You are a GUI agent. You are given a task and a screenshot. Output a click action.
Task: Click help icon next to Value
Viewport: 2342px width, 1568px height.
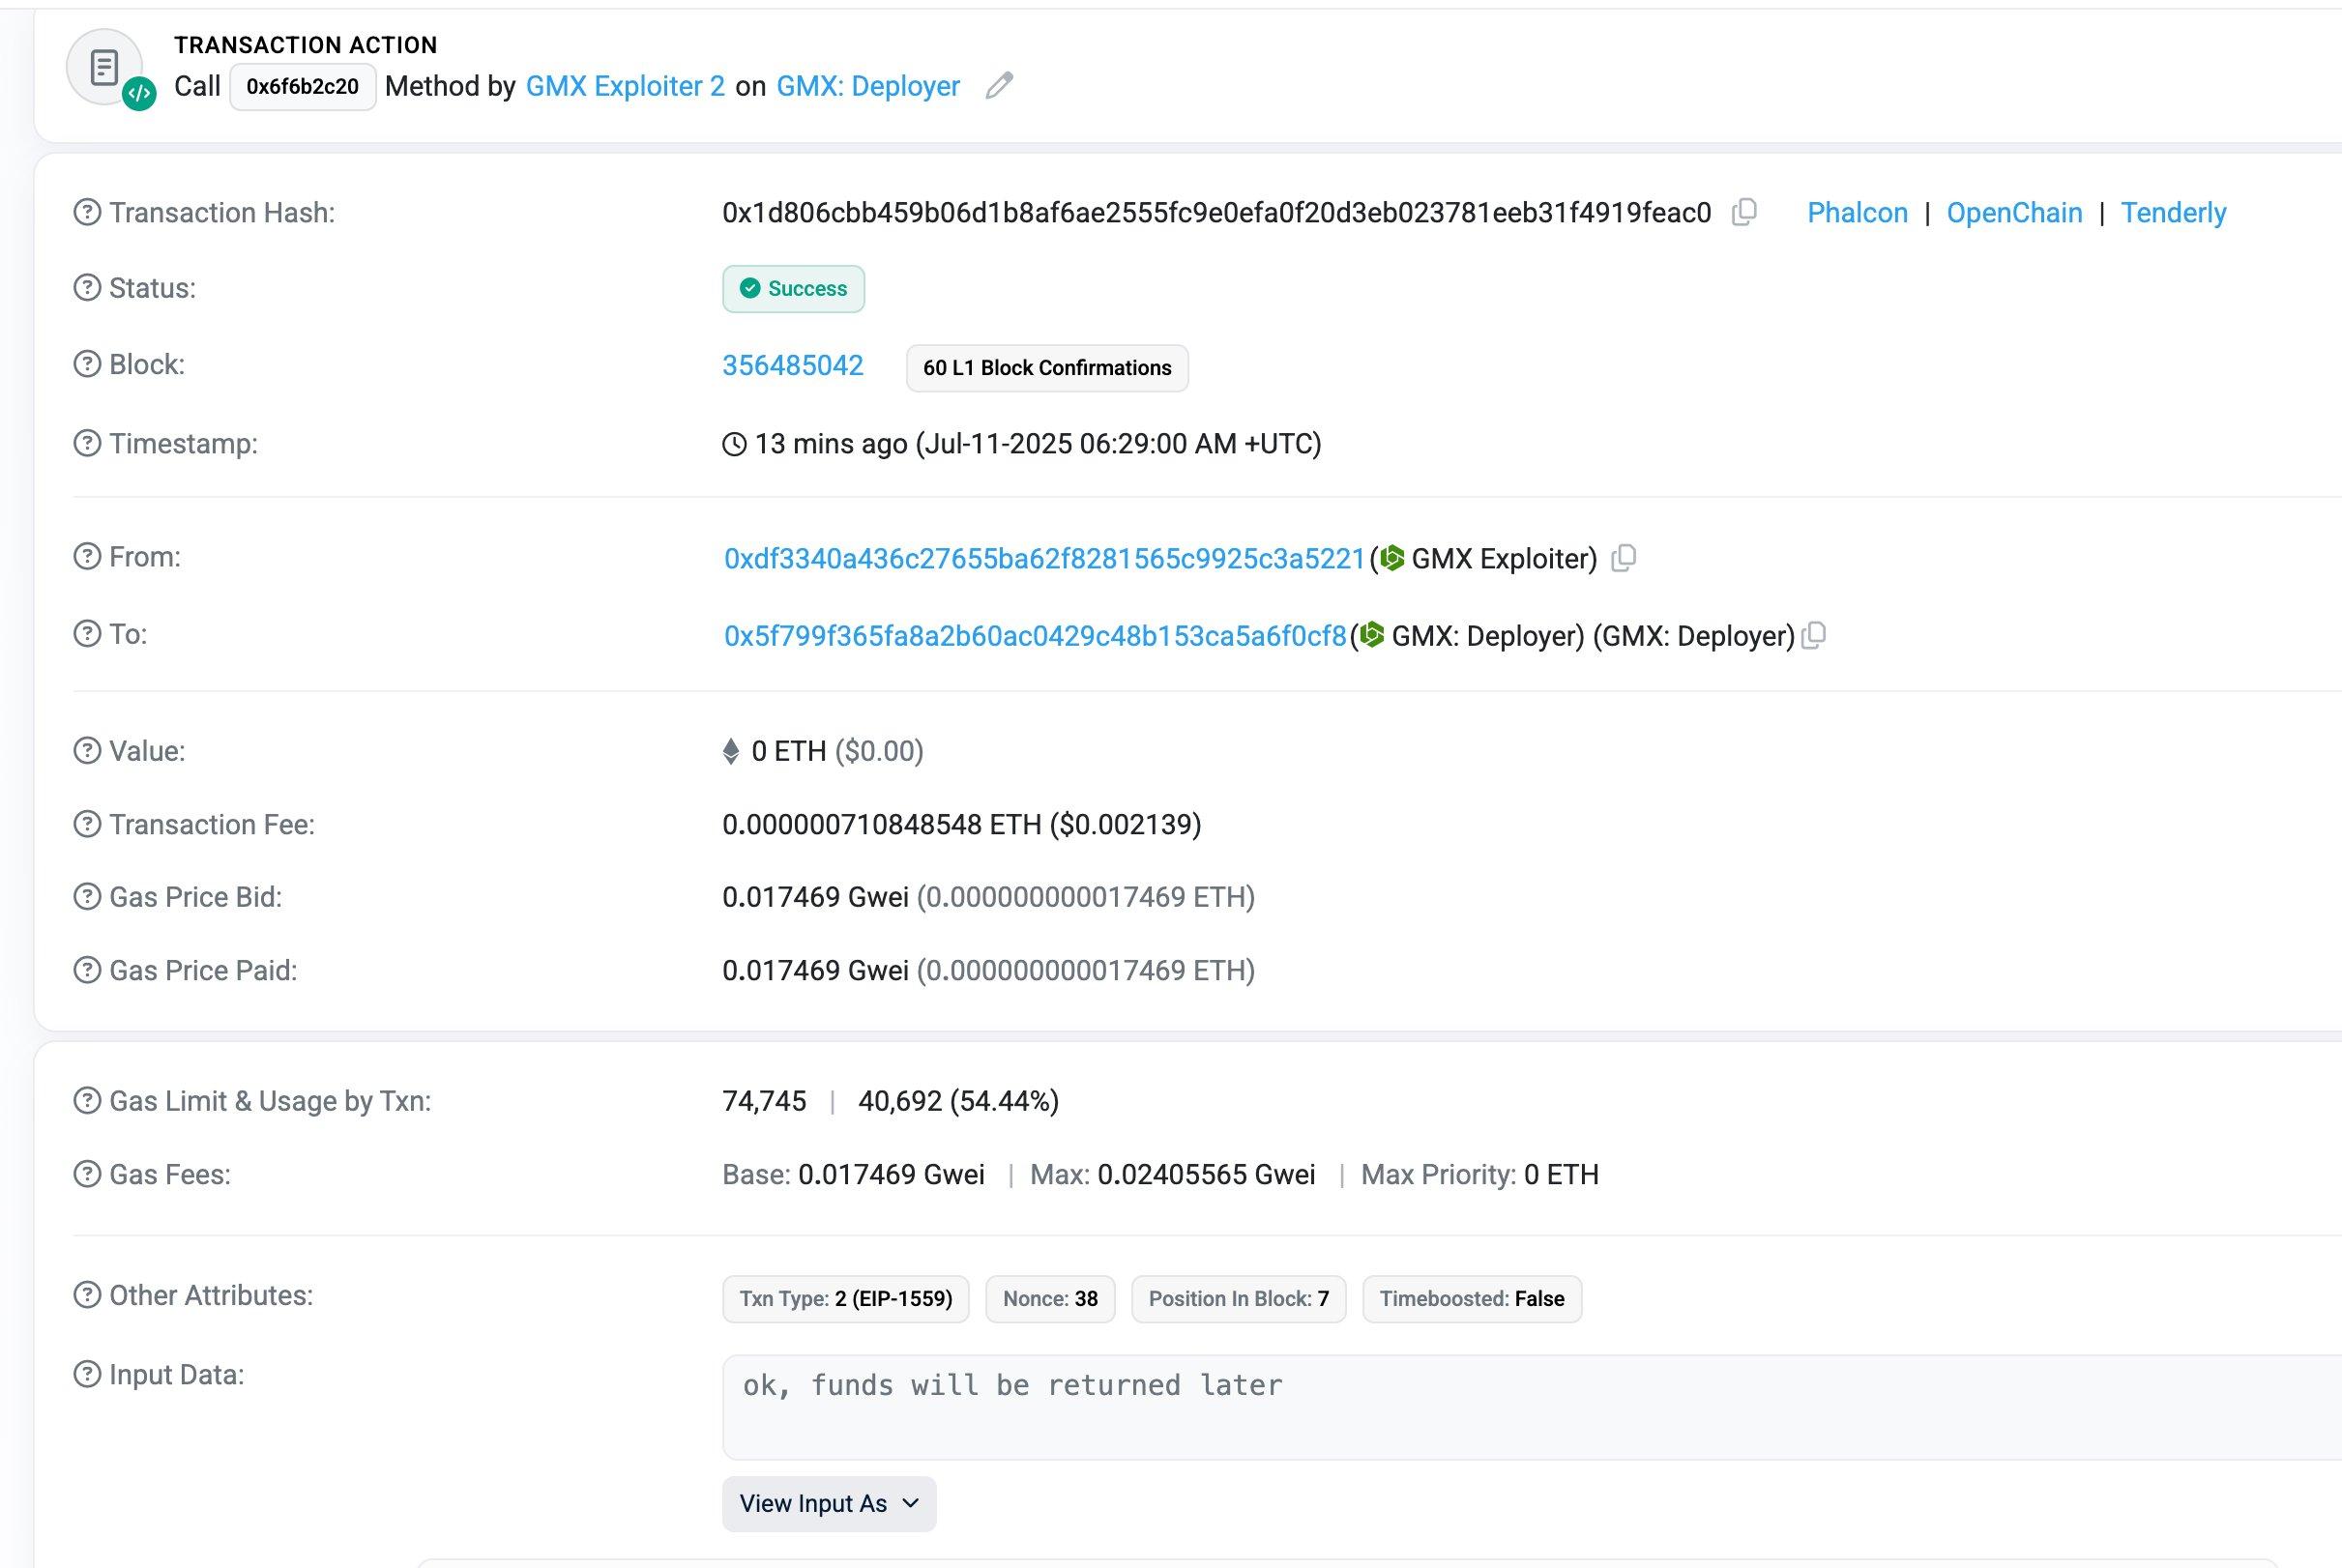coord(87,750)
